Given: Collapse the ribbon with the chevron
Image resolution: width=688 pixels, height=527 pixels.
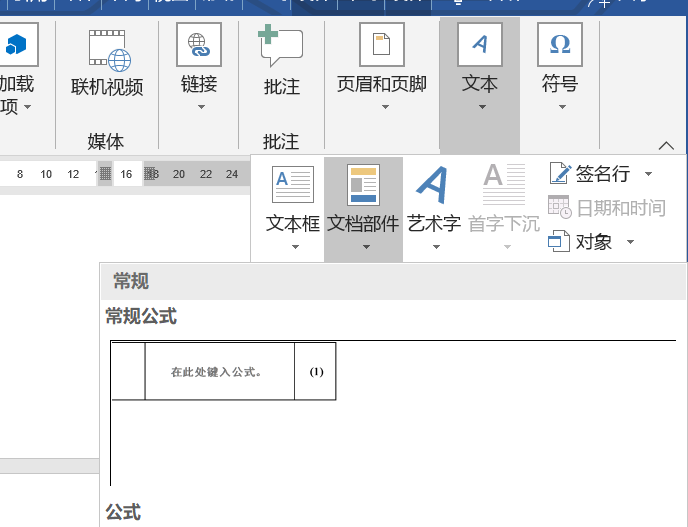Looking at the screenshot, I should (x=666, y=145).
